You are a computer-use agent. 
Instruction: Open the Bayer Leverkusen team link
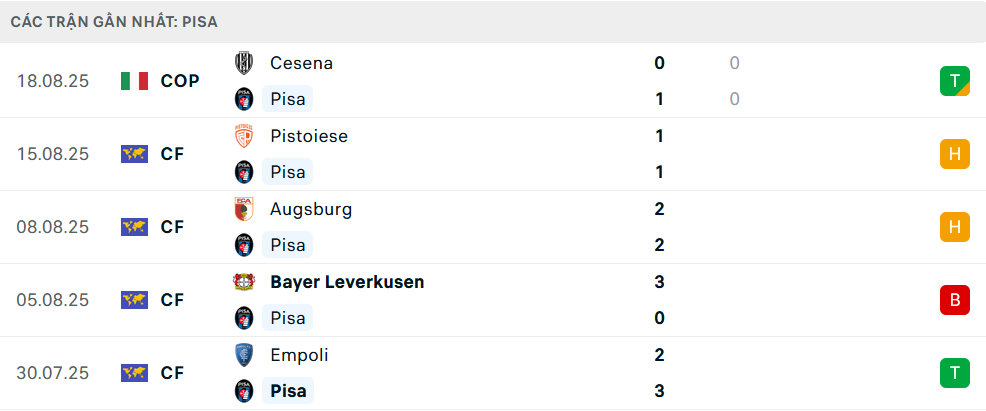click(347, 282)
